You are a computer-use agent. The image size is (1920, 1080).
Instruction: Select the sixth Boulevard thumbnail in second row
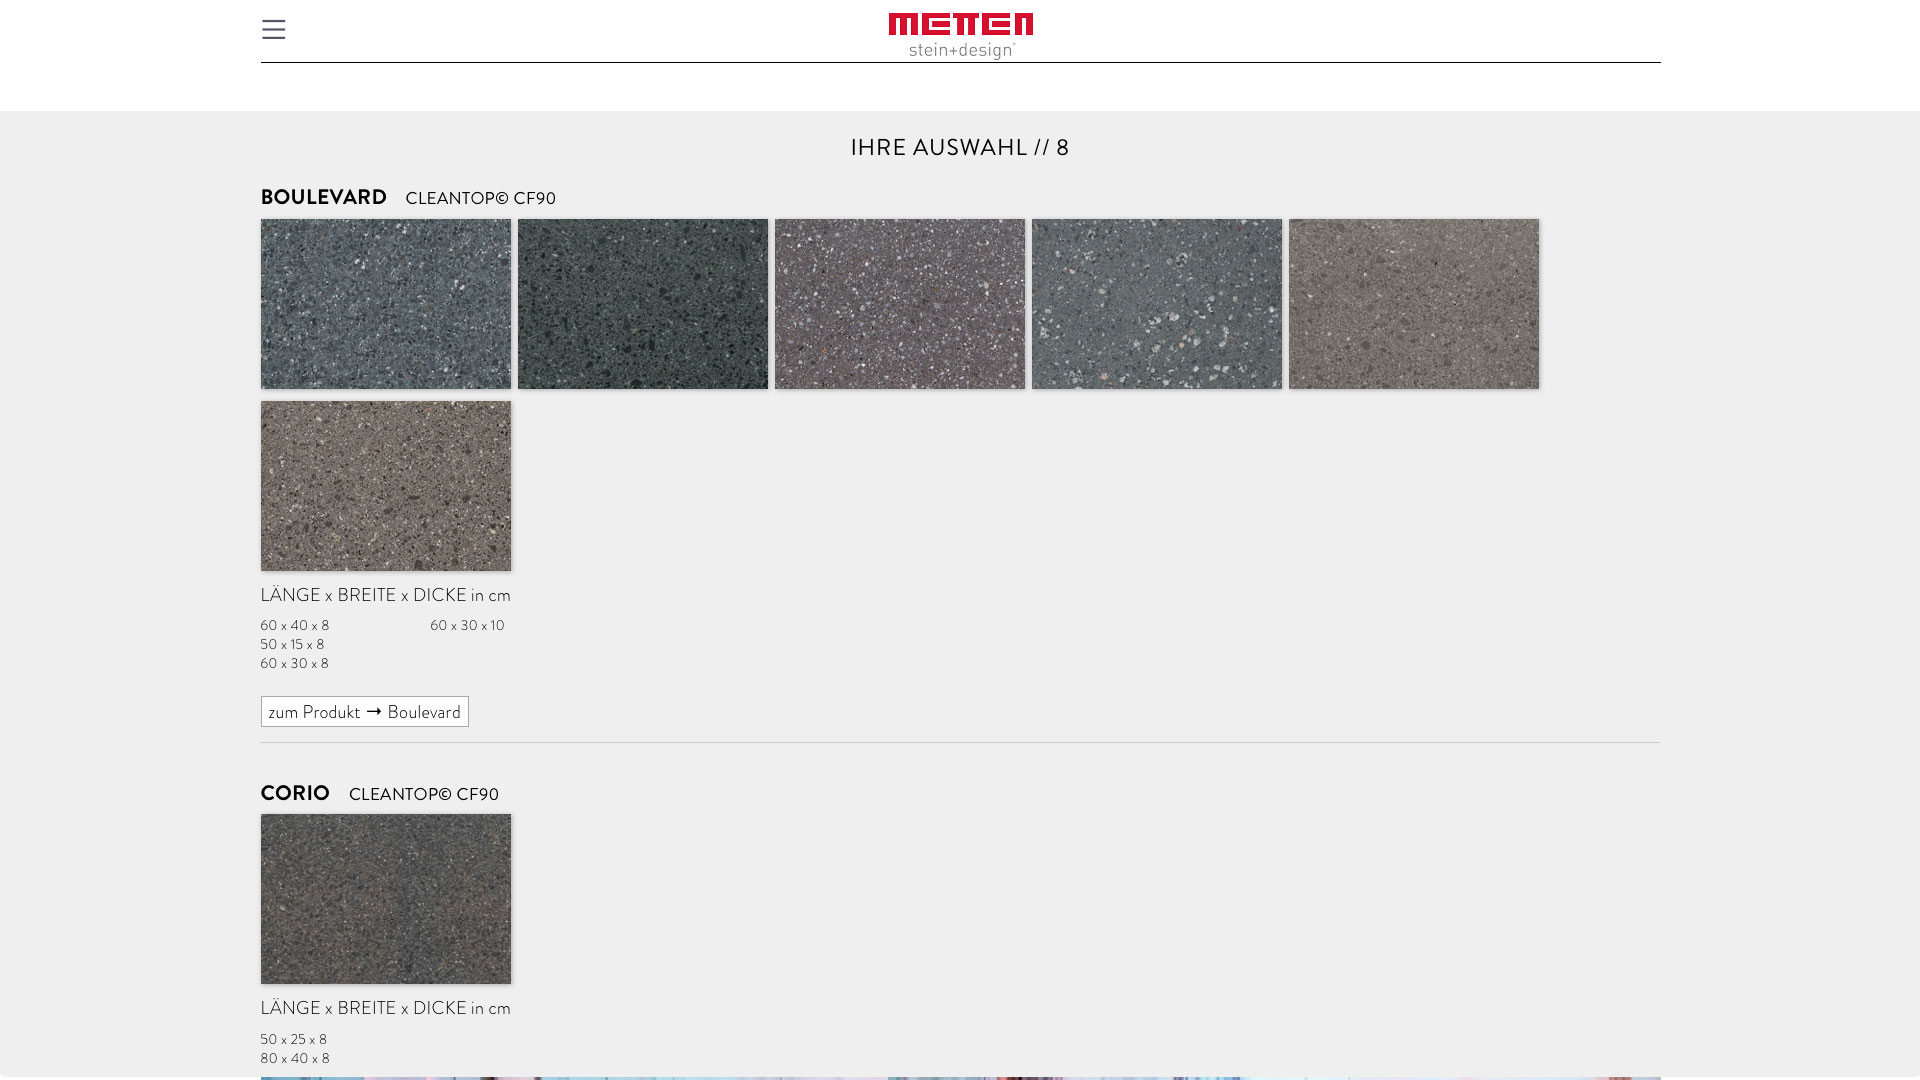(x=386, y=486)
